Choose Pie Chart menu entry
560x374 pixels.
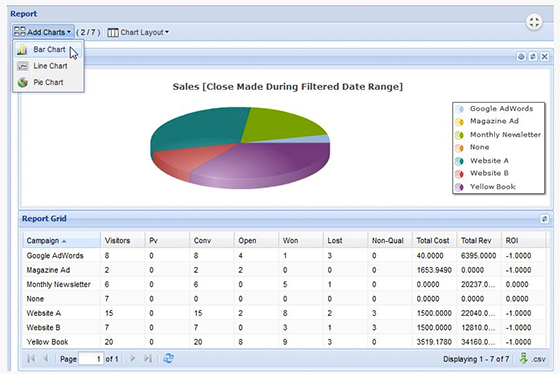48,82
